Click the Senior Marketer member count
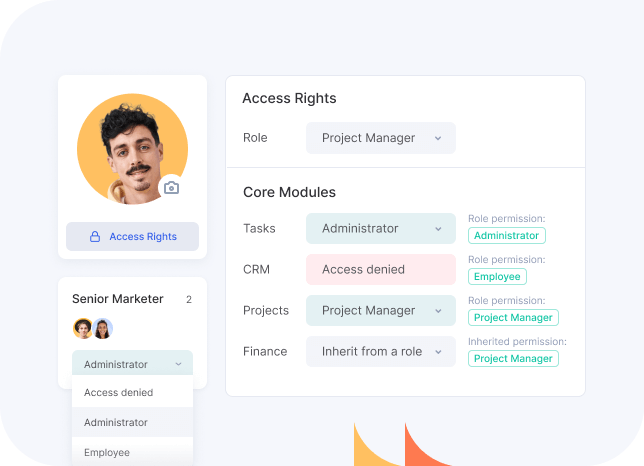The image size is (644, 466). [x=188, y=299]
